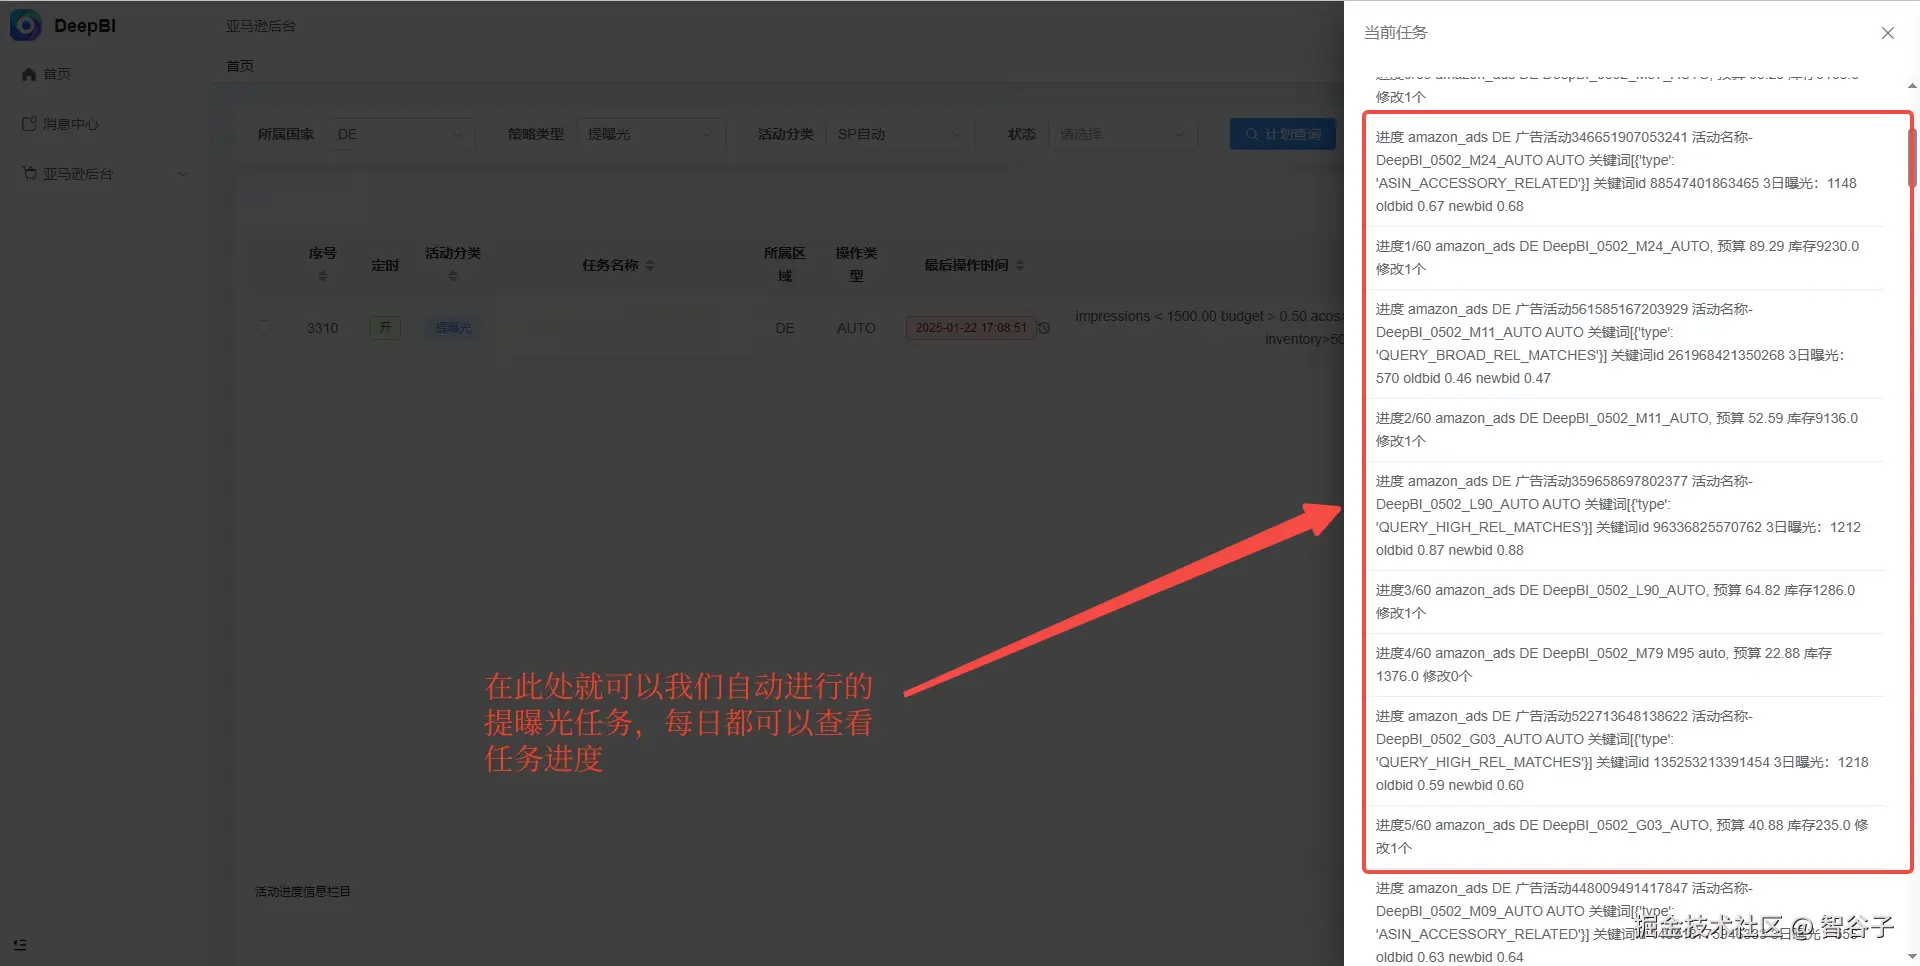
Task: Click the clock icon beside 2025-01-22 17:08:51
Action: (1044, 328)
